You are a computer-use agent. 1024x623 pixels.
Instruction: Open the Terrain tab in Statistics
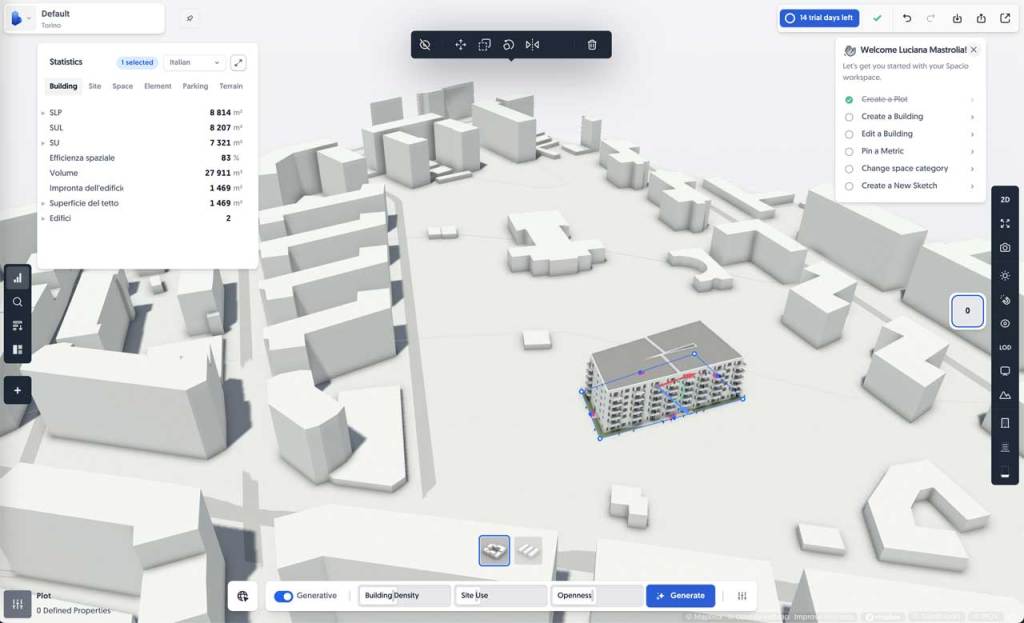(231, 86)
